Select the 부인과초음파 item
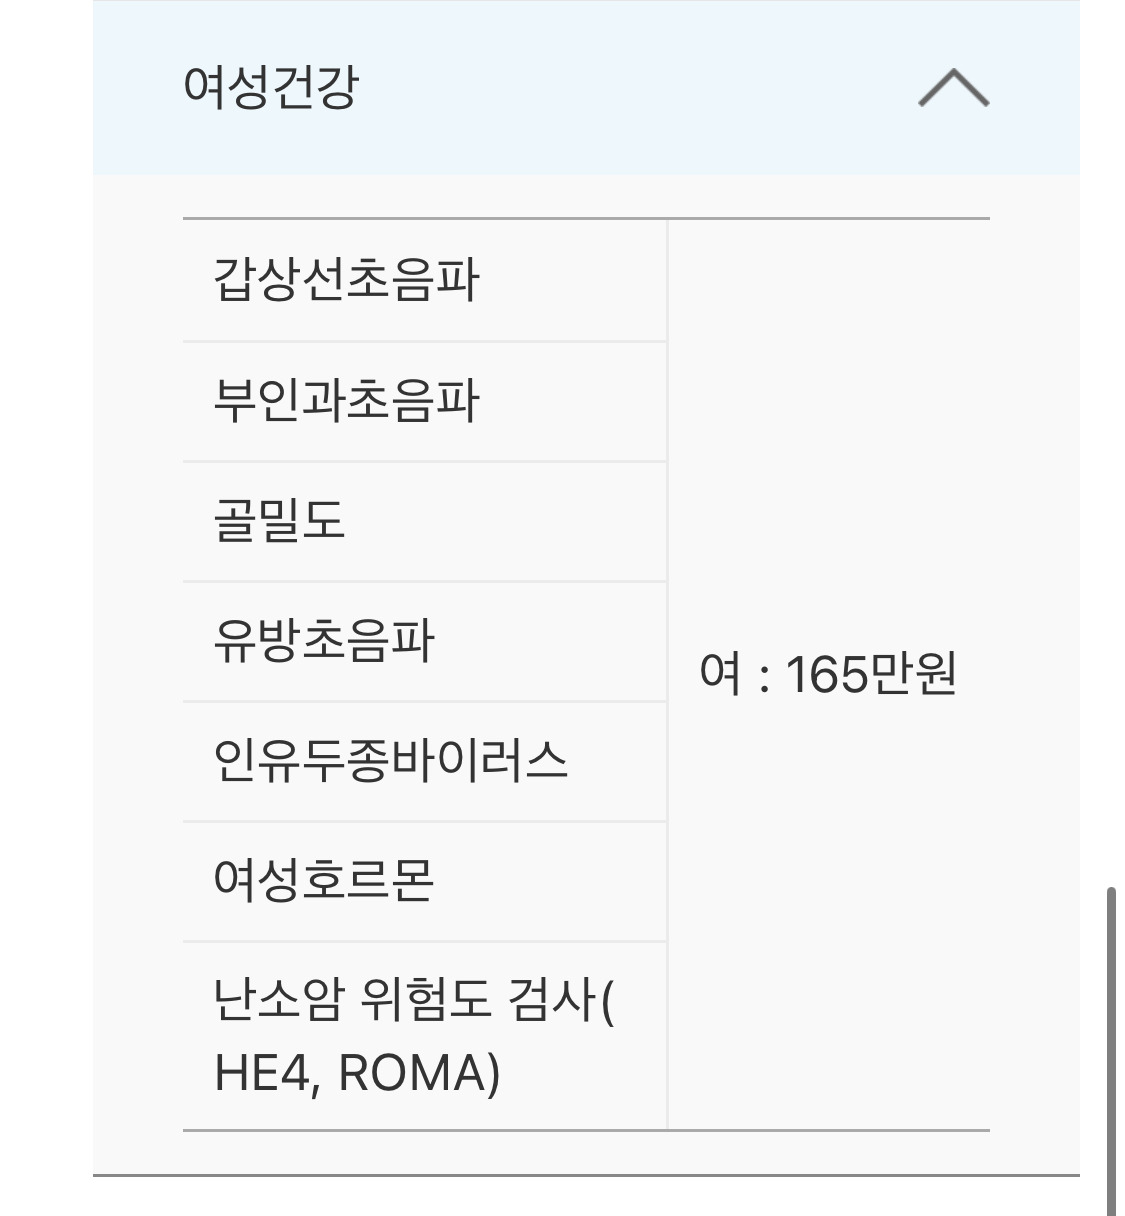This screenshot has height=1216, width=1125. (346, 401)
